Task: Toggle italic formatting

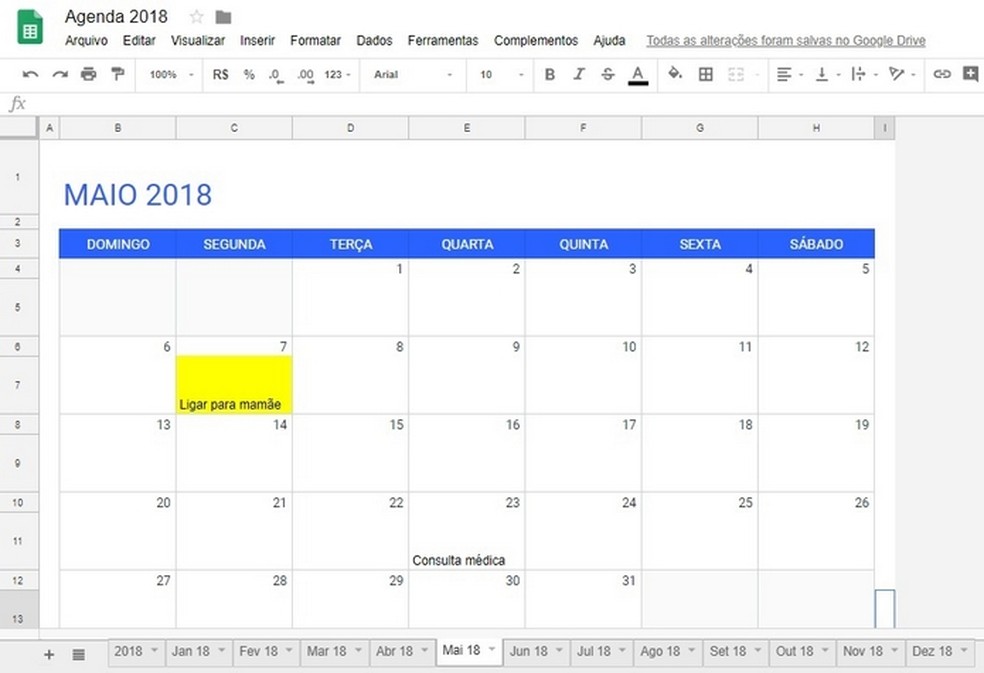Action: (577, 74)
